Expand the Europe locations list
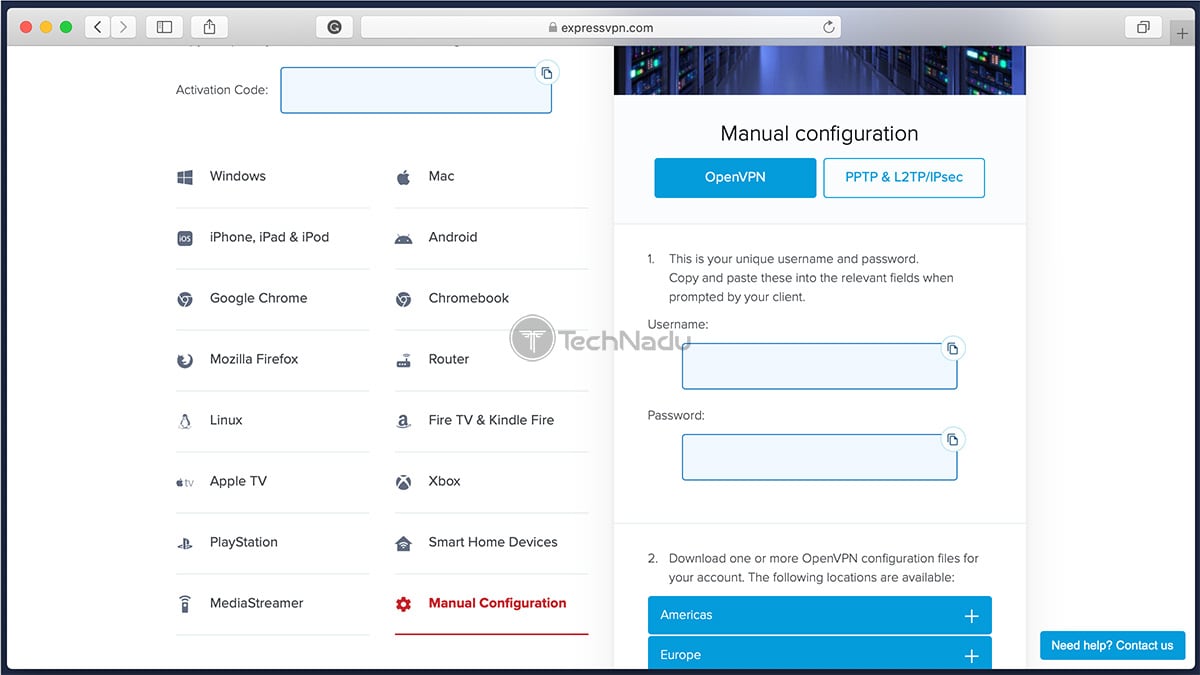The width and height of the screenshot is (1200, 675). pos(820,654)
